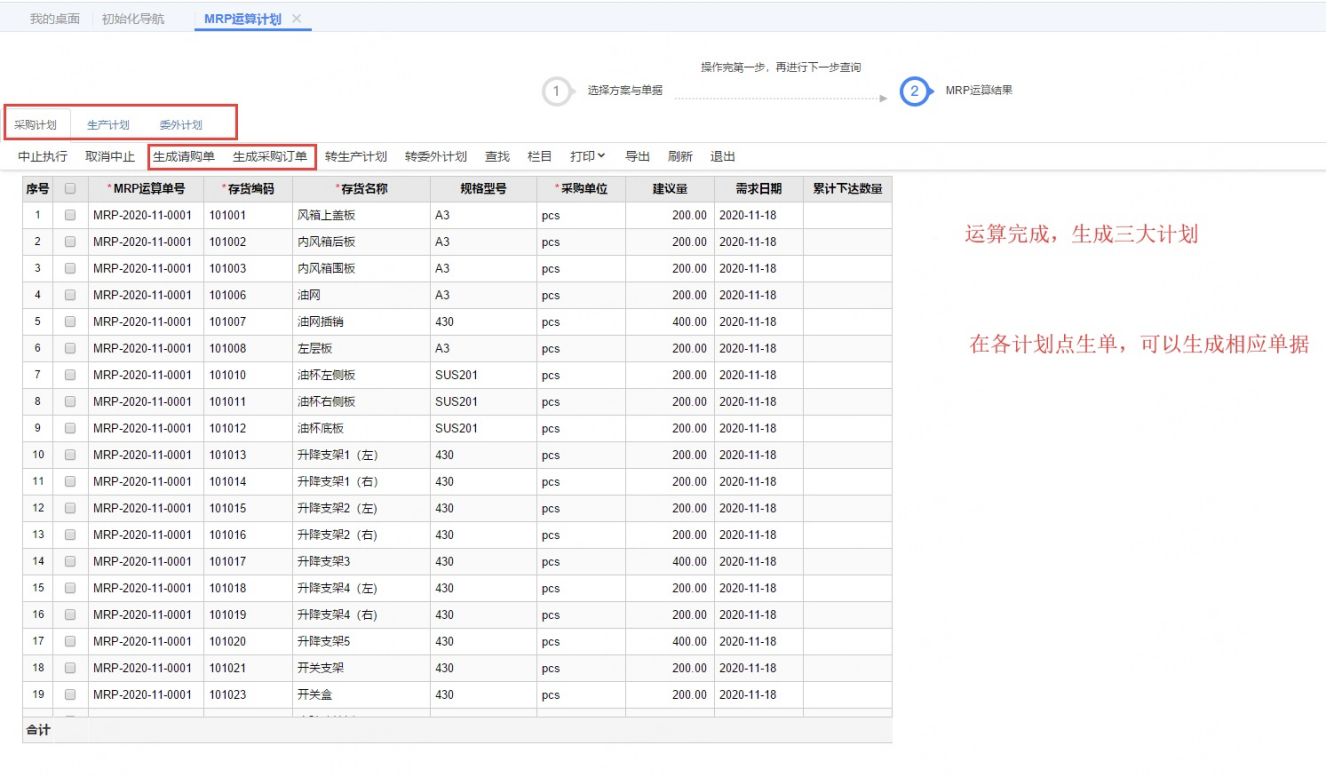
Task: Click 规格型号 column header
Action: tap(483, 188)
